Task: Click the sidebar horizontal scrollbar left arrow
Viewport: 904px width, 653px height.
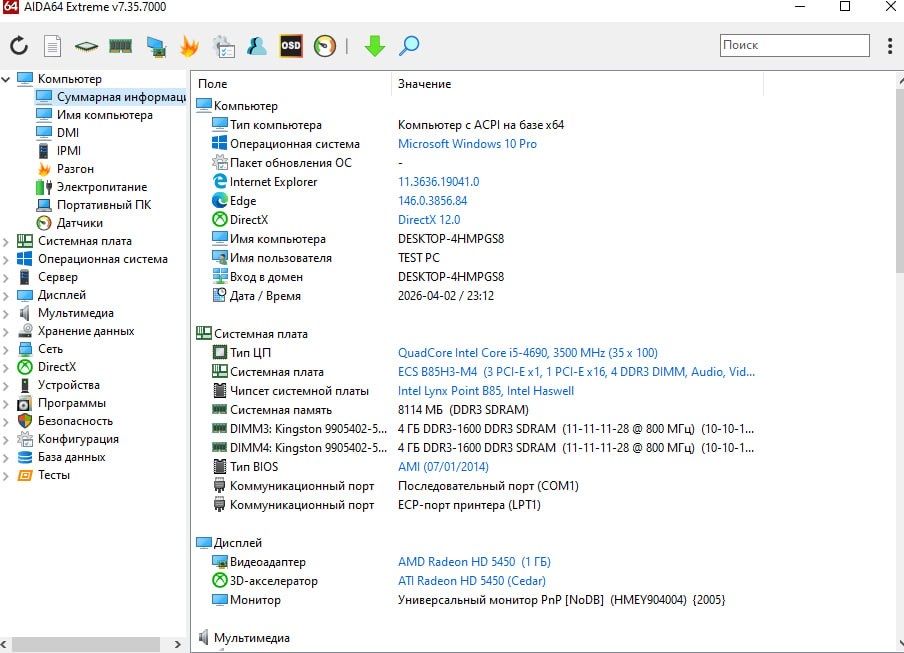Action: pos(4,644)
